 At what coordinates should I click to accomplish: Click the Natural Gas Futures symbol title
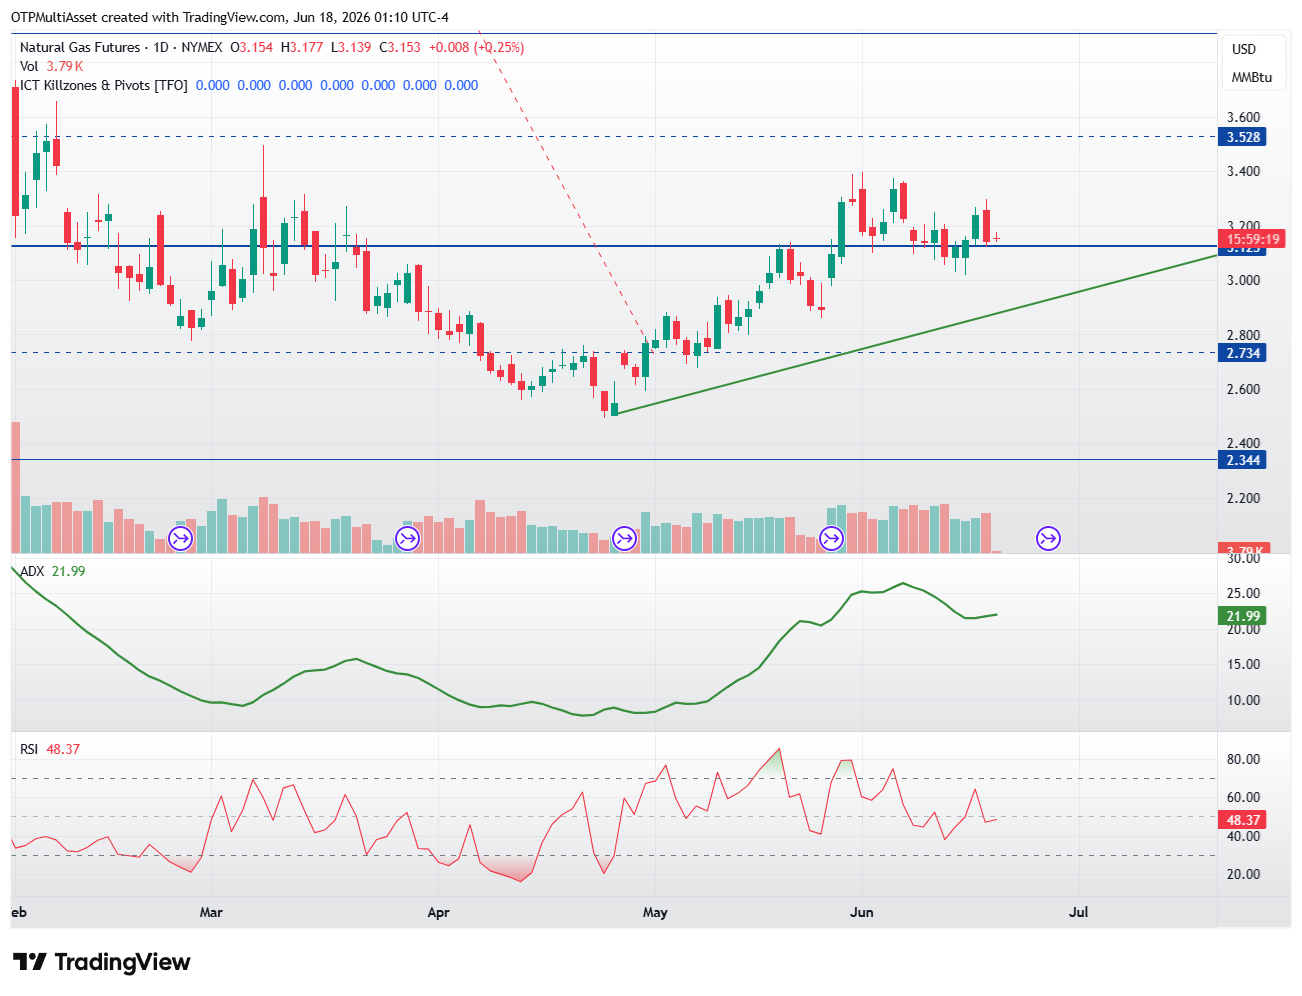[x=80, y=47]
